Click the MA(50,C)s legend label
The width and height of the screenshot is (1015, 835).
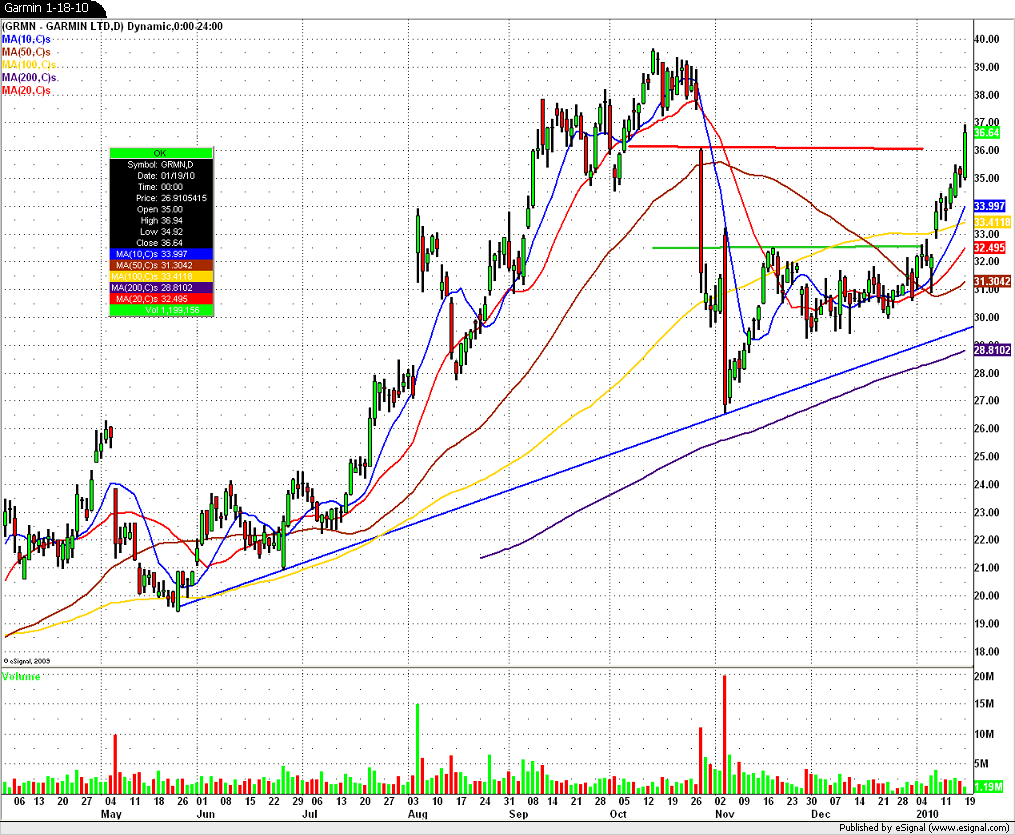coord(27,52)
